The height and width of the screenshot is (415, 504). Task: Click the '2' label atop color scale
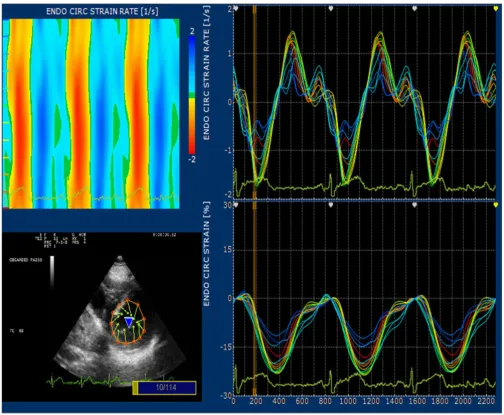[x=192, y=31]
